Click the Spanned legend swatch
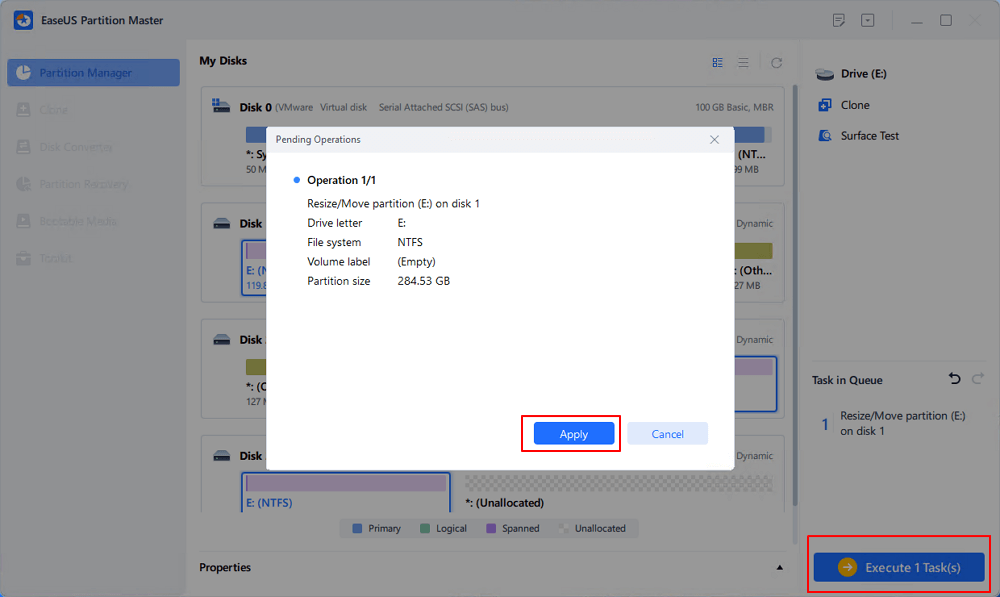The image size is (1000, 597). pyautogui.click(x=491, y=528)
